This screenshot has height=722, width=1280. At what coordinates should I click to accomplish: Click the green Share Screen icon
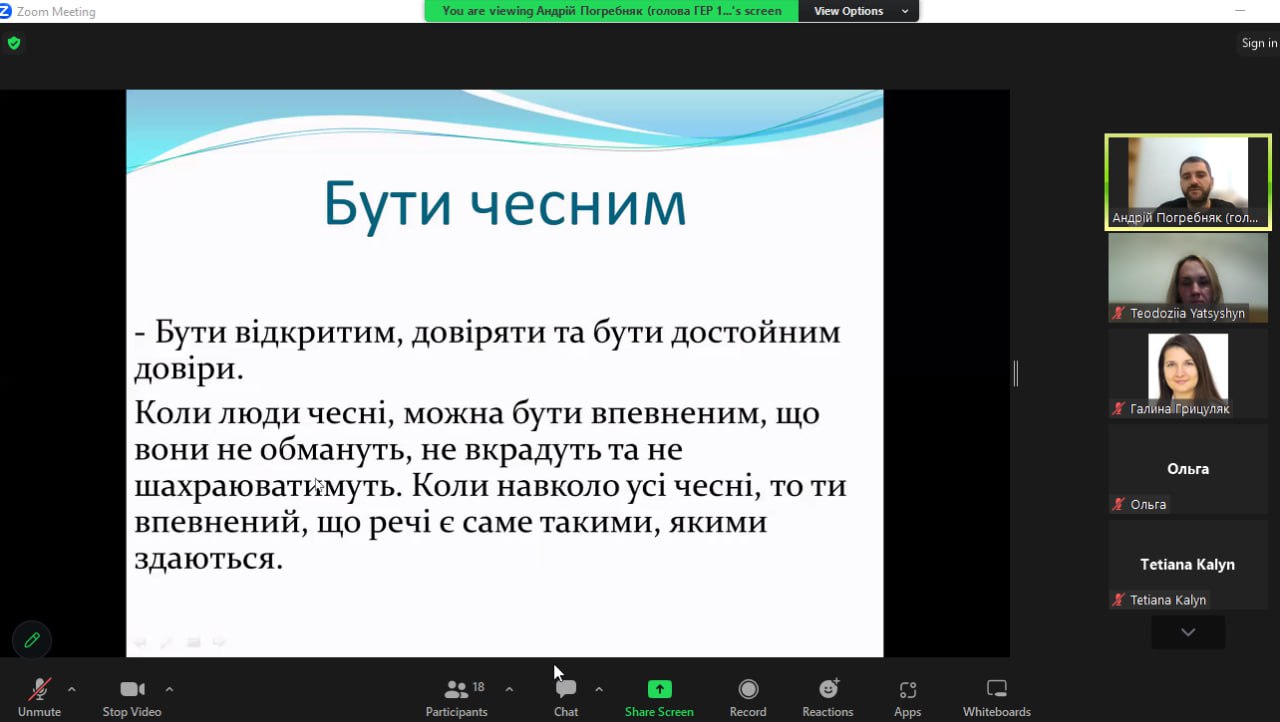(659, 689)
